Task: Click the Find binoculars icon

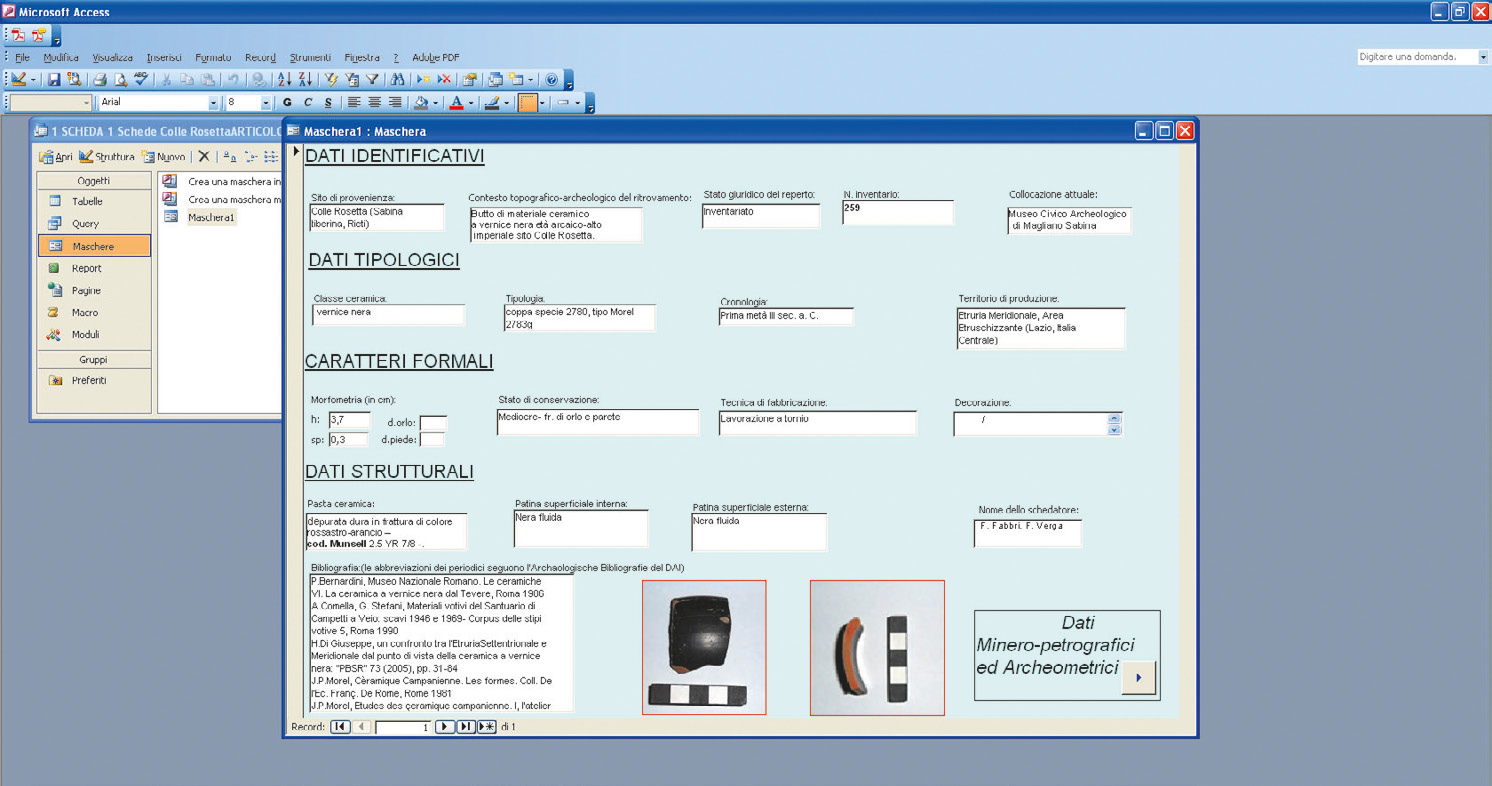Action: 397,79
